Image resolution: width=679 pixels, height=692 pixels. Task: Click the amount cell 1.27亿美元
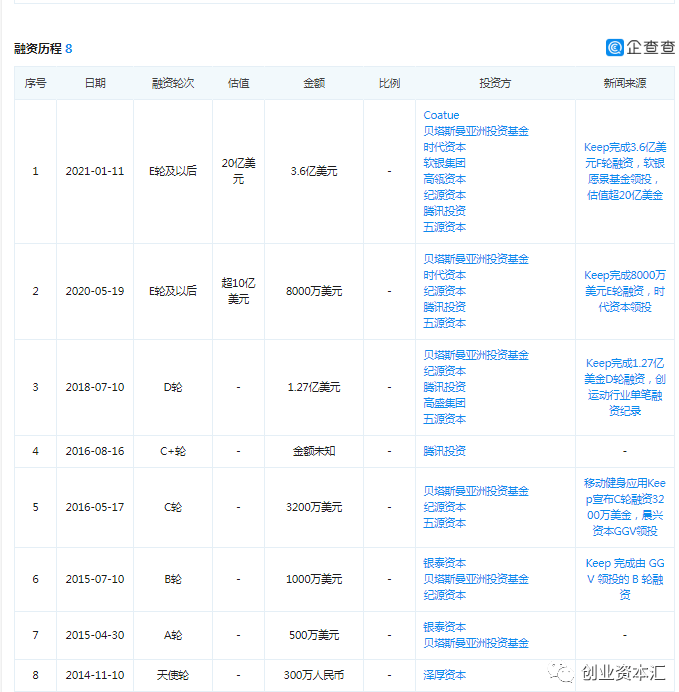point(314,387)
